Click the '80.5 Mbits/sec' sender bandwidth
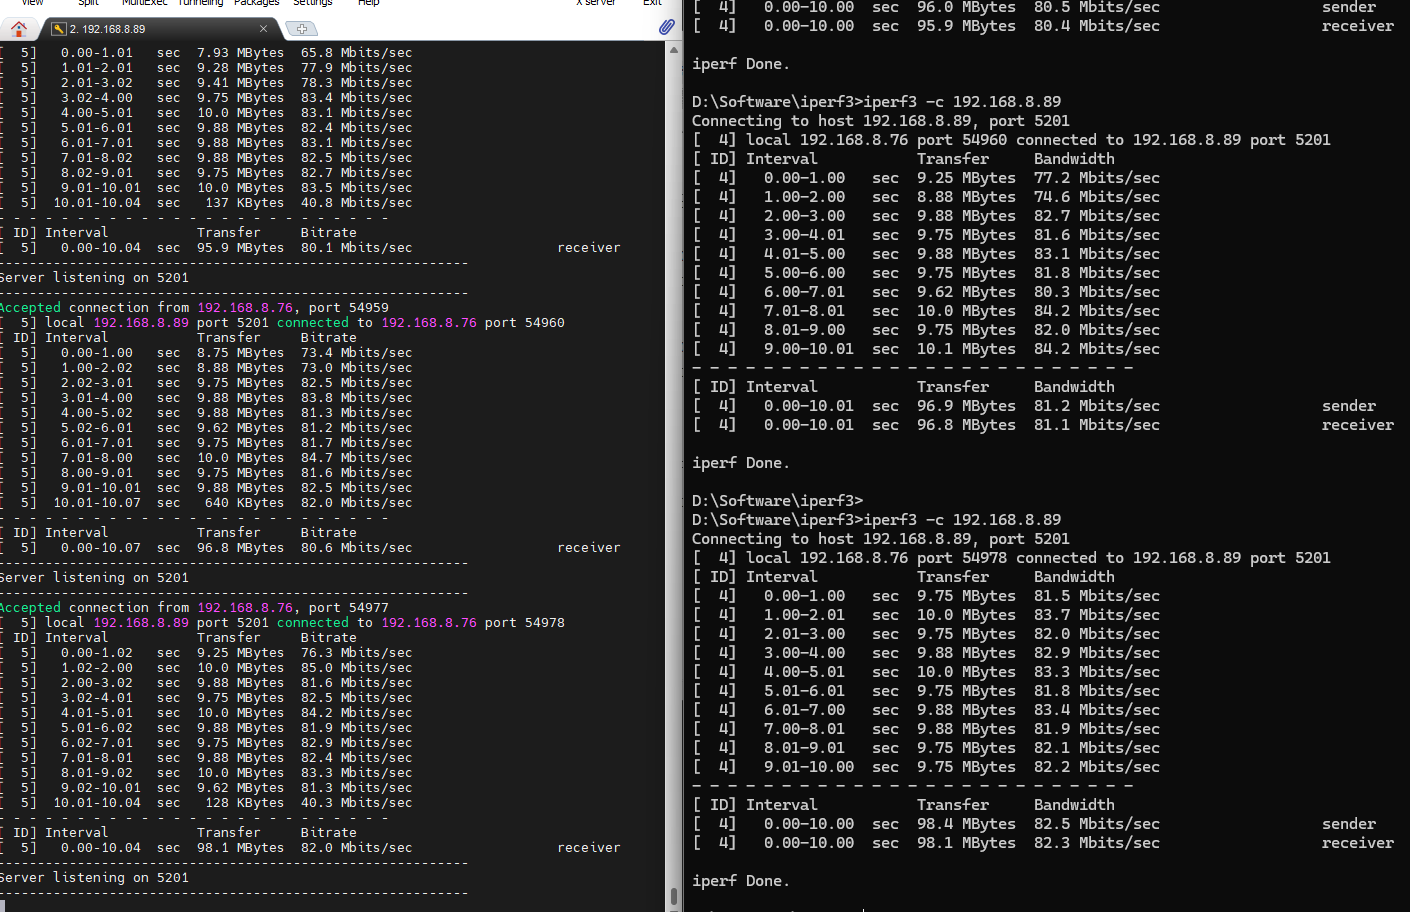This screenshot has width=1410, height=912. coord(1097,8)
